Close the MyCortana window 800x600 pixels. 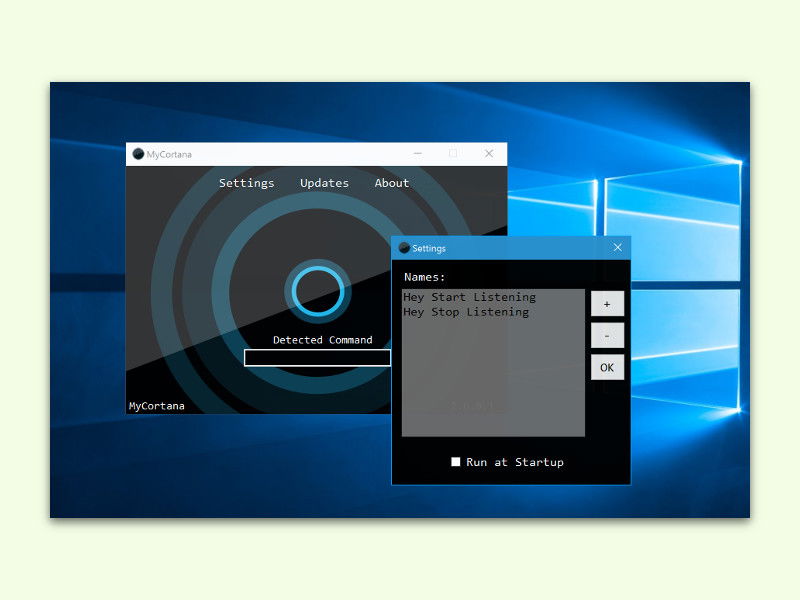[x=489, y=154]
